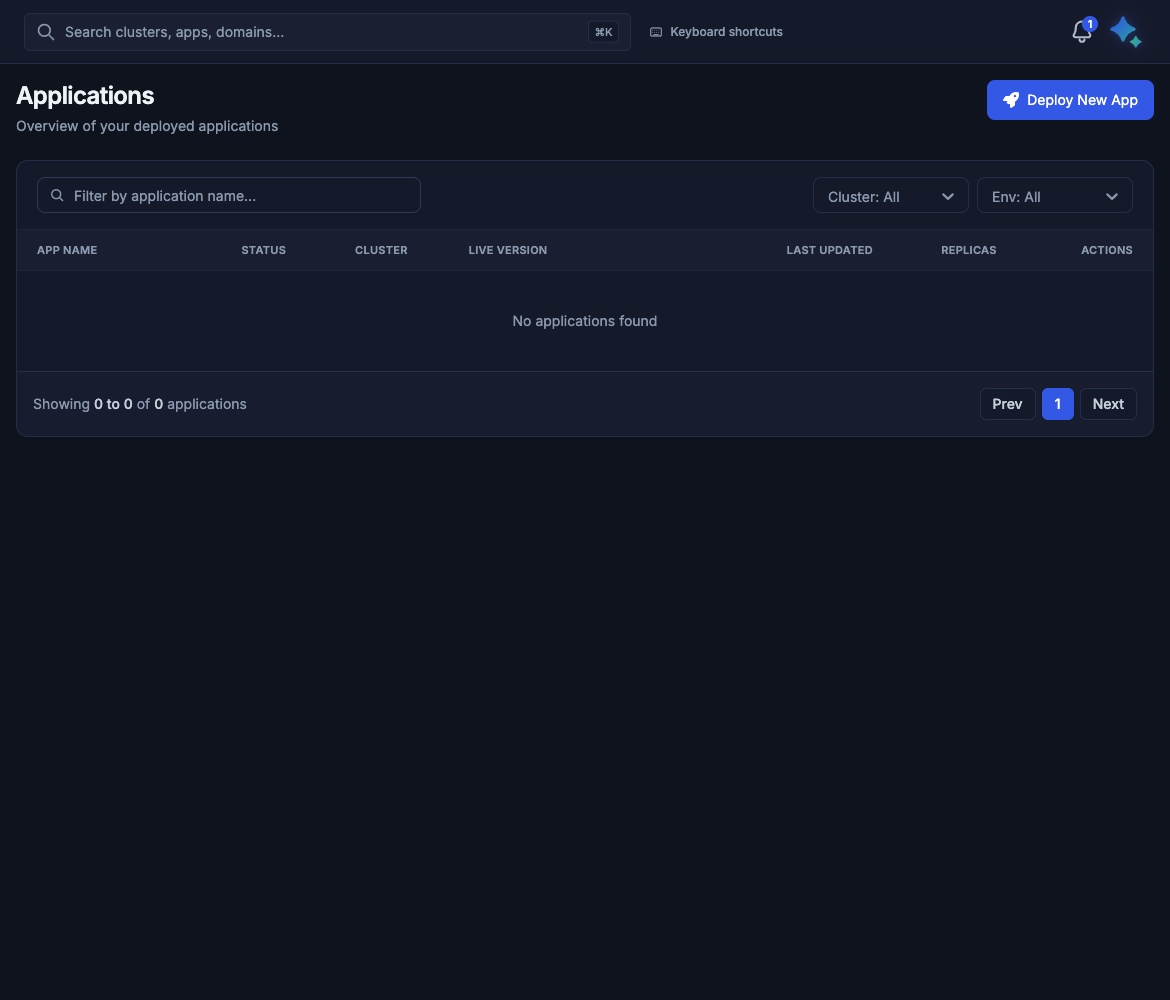Open the sparkle AI assistant icon

[x=1125, y=32]
